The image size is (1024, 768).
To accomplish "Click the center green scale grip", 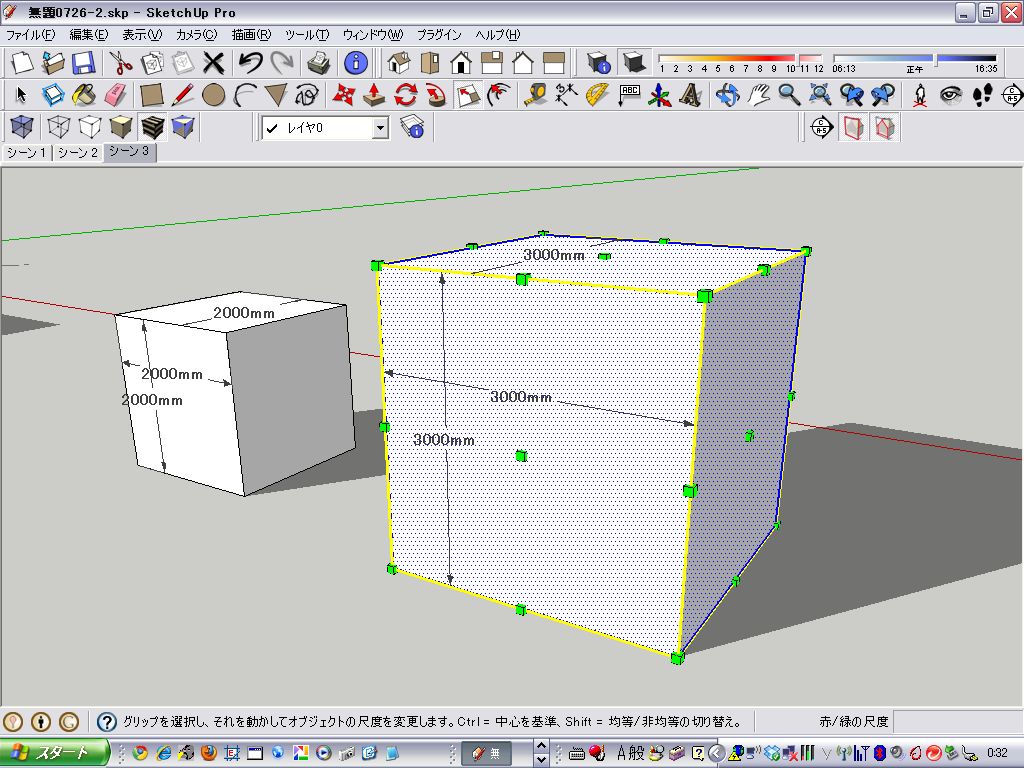I will 520,456.
